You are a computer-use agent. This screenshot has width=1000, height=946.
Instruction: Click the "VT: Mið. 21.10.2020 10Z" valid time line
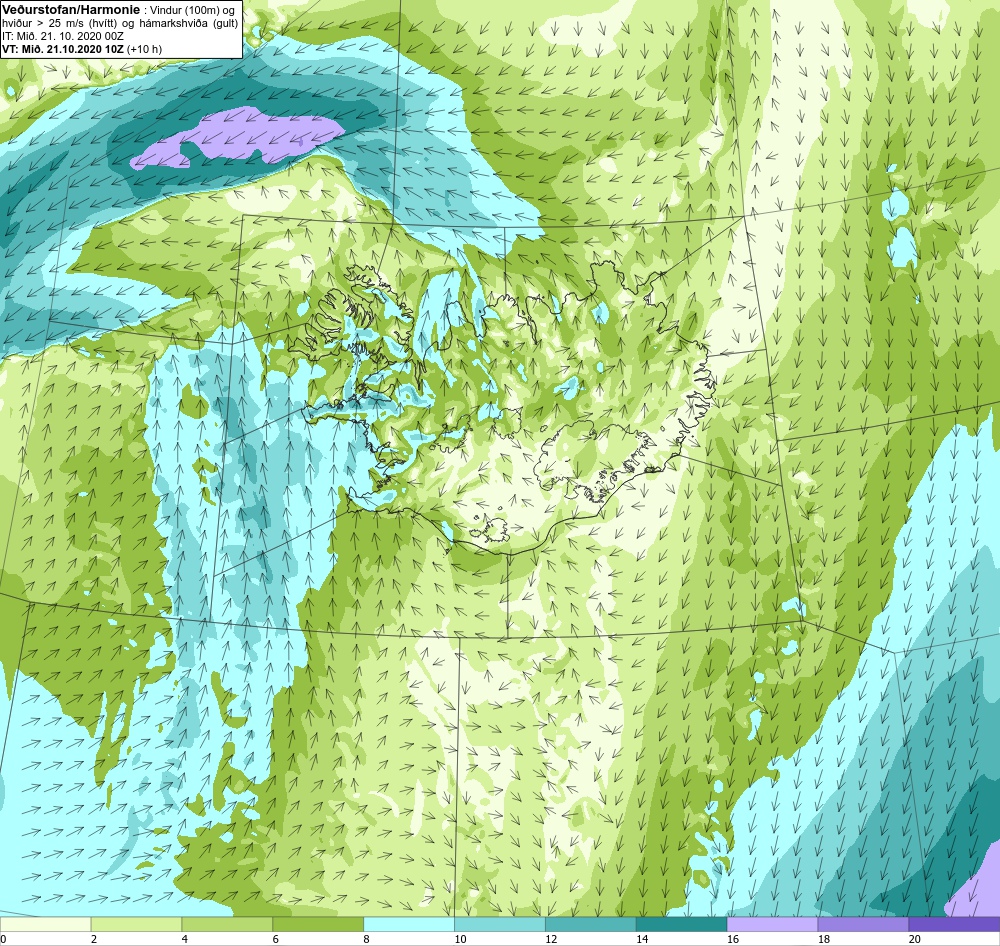(63, 48)
